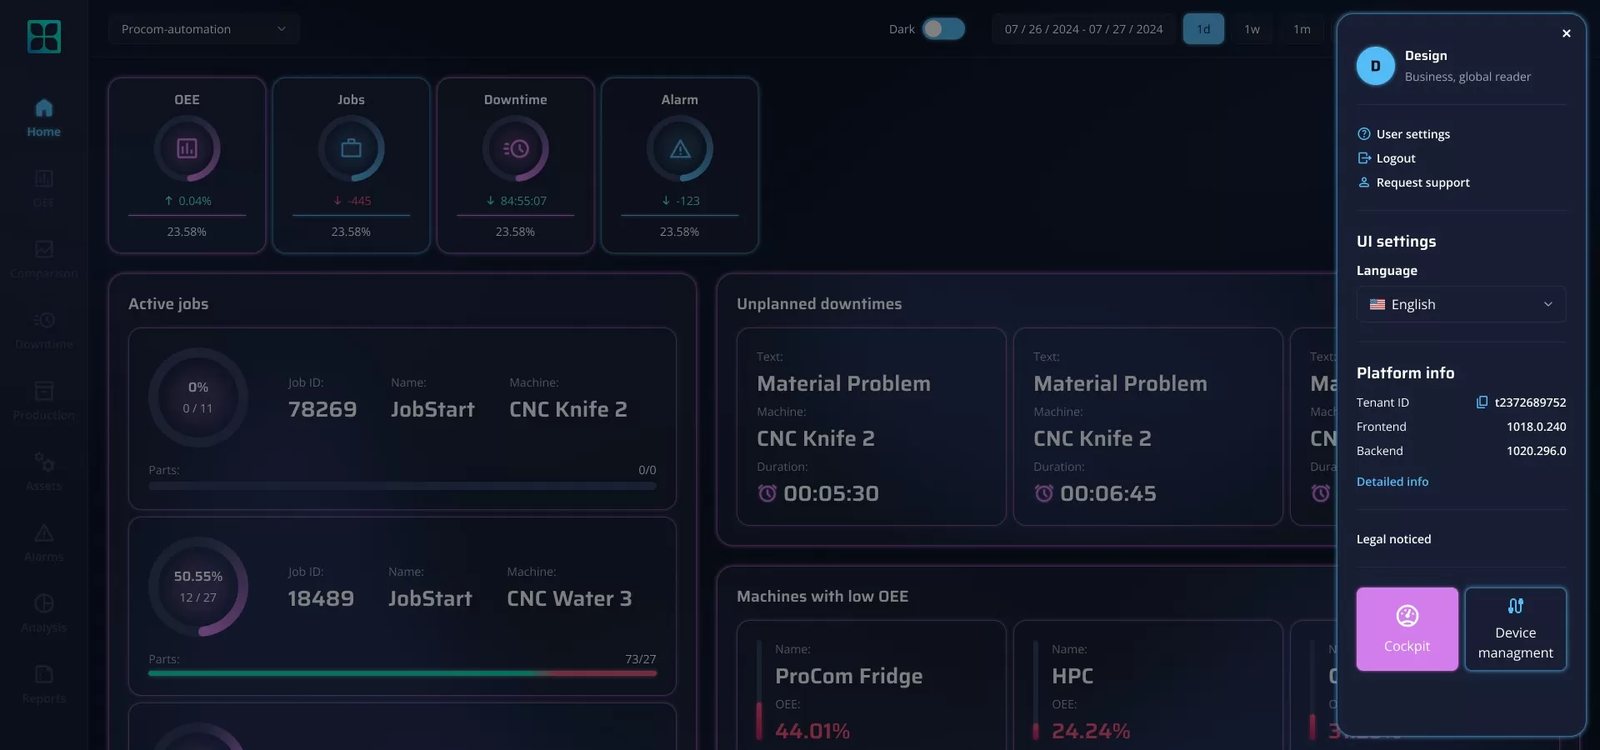Click job 18489 progress ring 50.55%
Screen dimensions: 1600x750
(198, 587)
